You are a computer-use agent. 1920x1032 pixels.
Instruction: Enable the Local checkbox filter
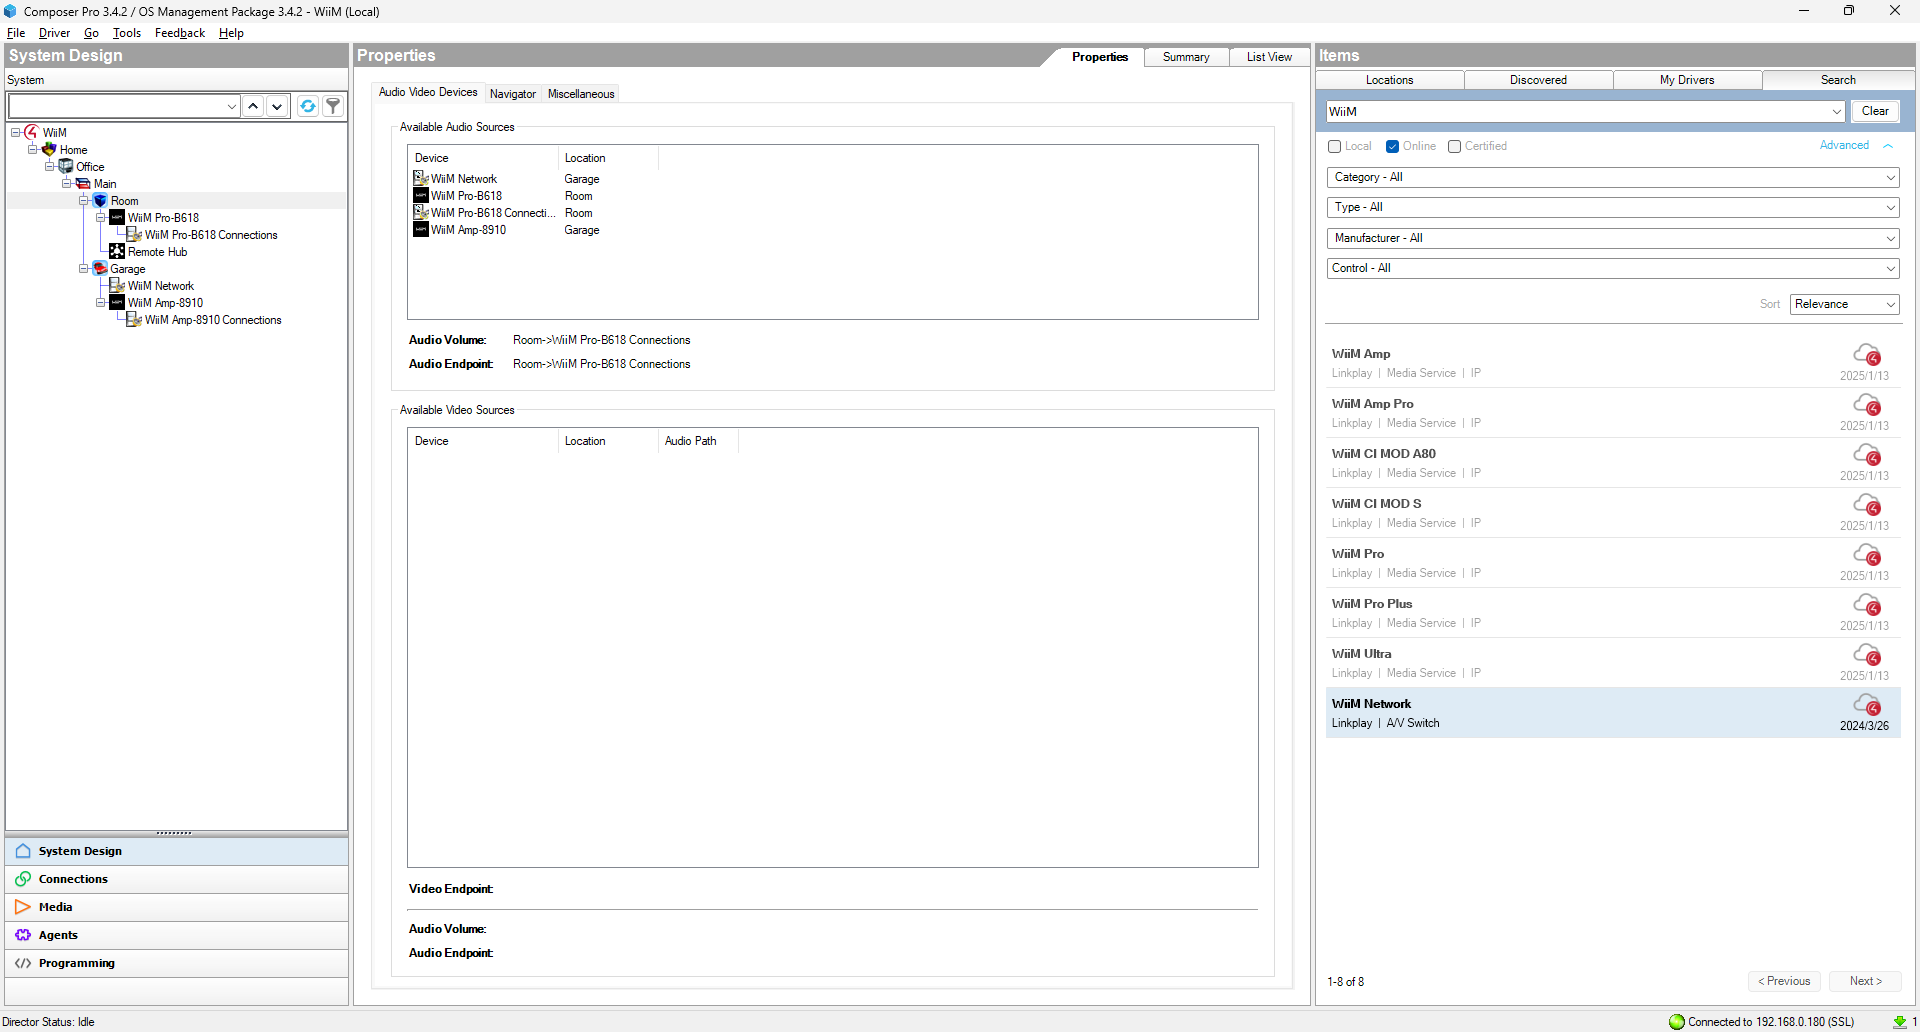point(1334,146)
